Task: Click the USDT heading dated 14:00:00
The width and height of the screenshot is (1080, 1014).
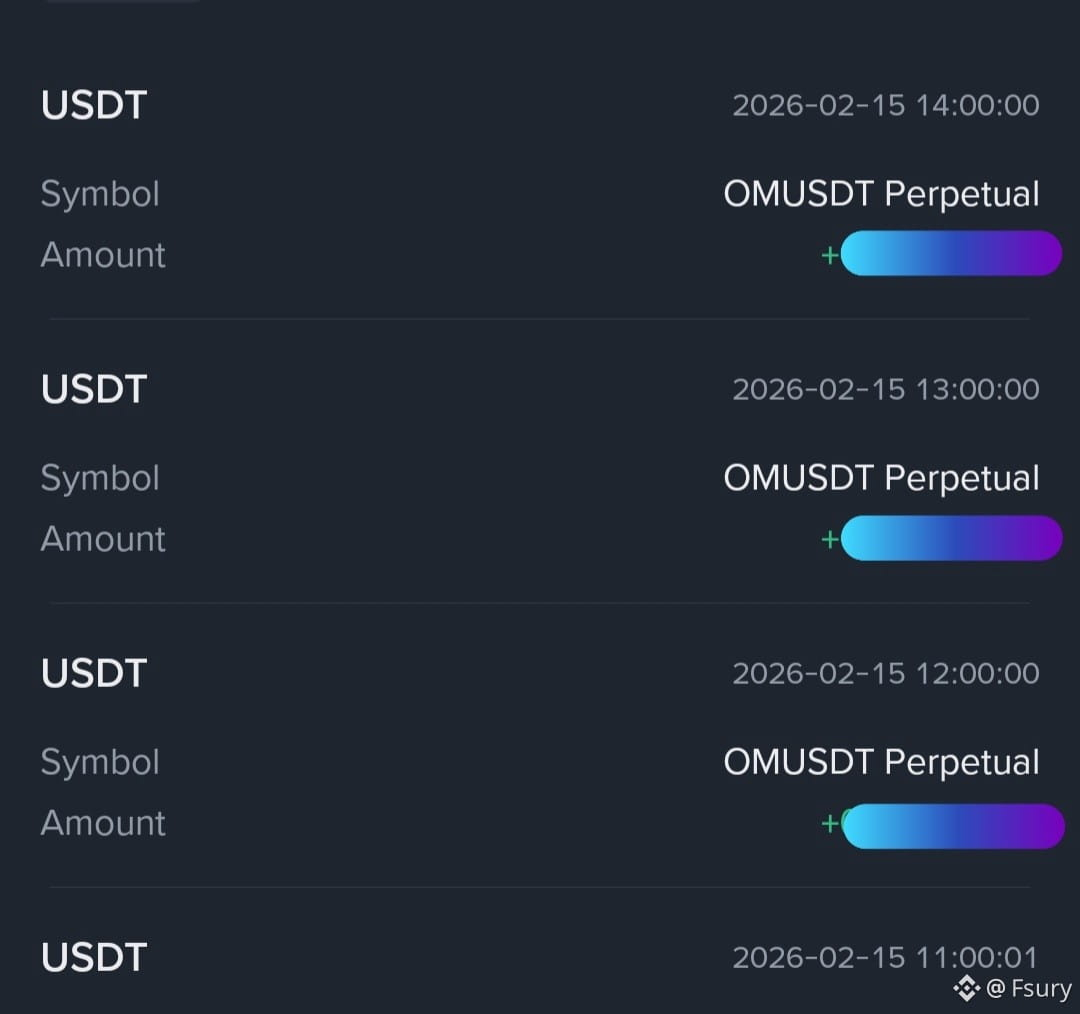Action: (x=94, y=105)
